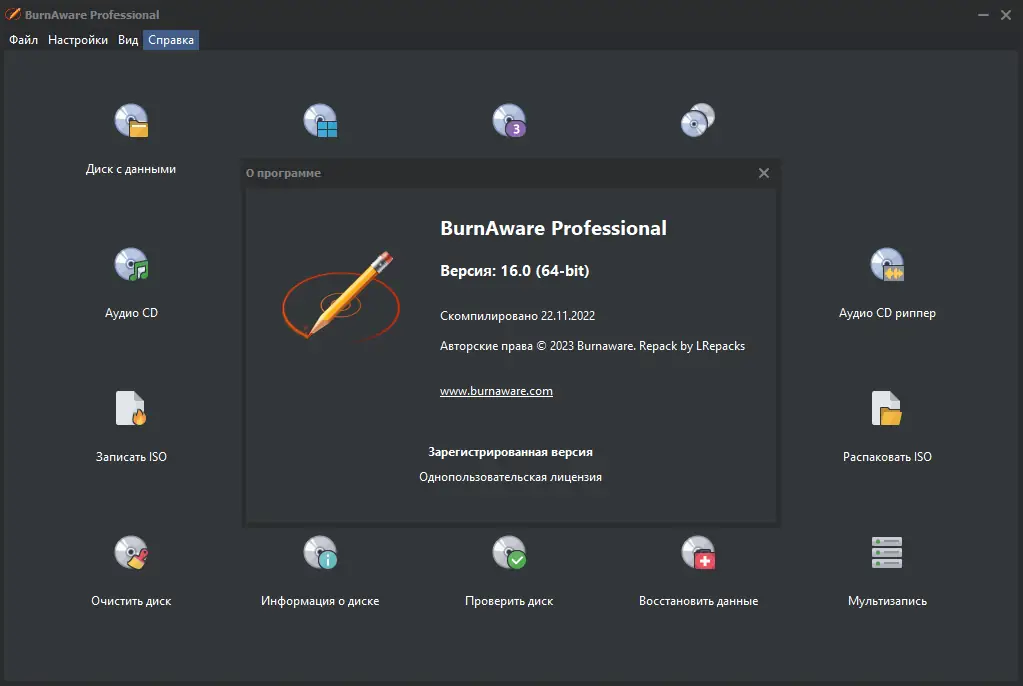
Task: Click the Распаковать ISO label text
Action: coord(887,457)
